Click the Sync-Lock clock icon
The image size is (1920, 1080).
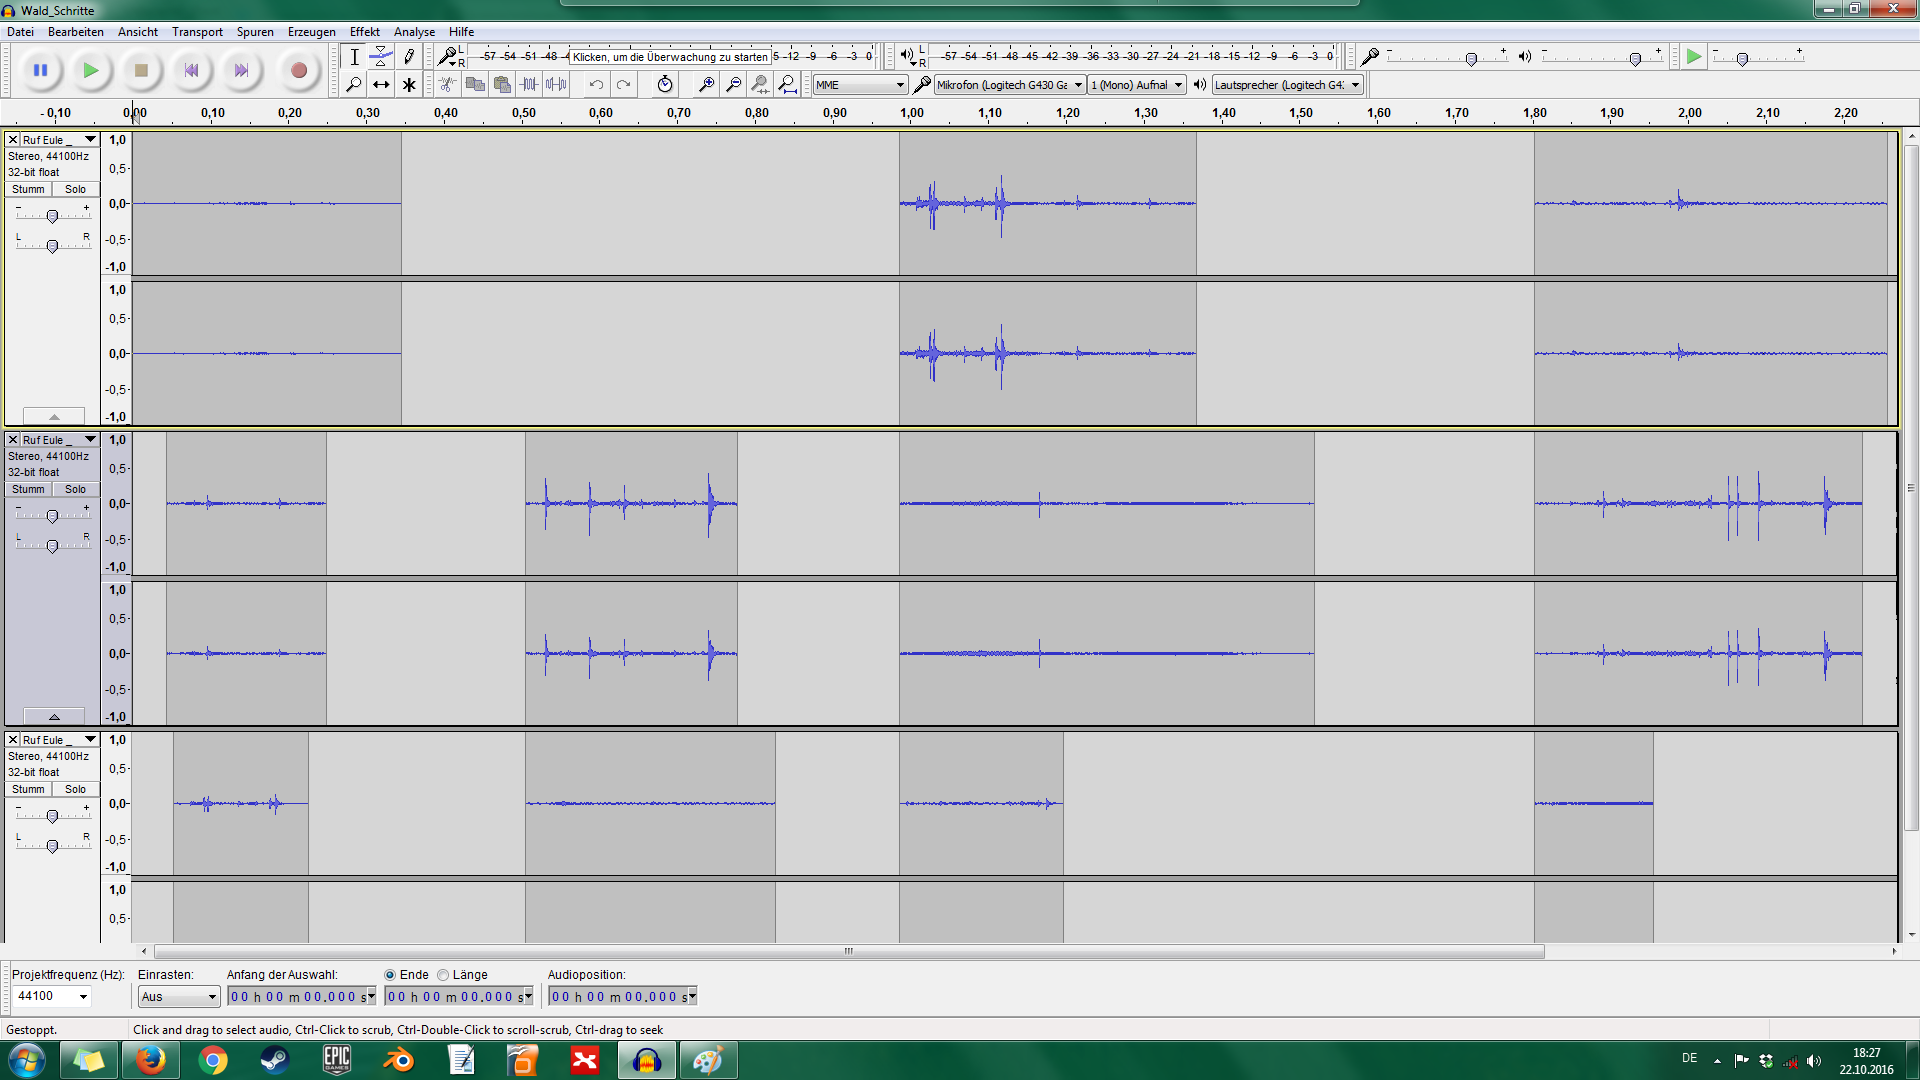point(665,85)
